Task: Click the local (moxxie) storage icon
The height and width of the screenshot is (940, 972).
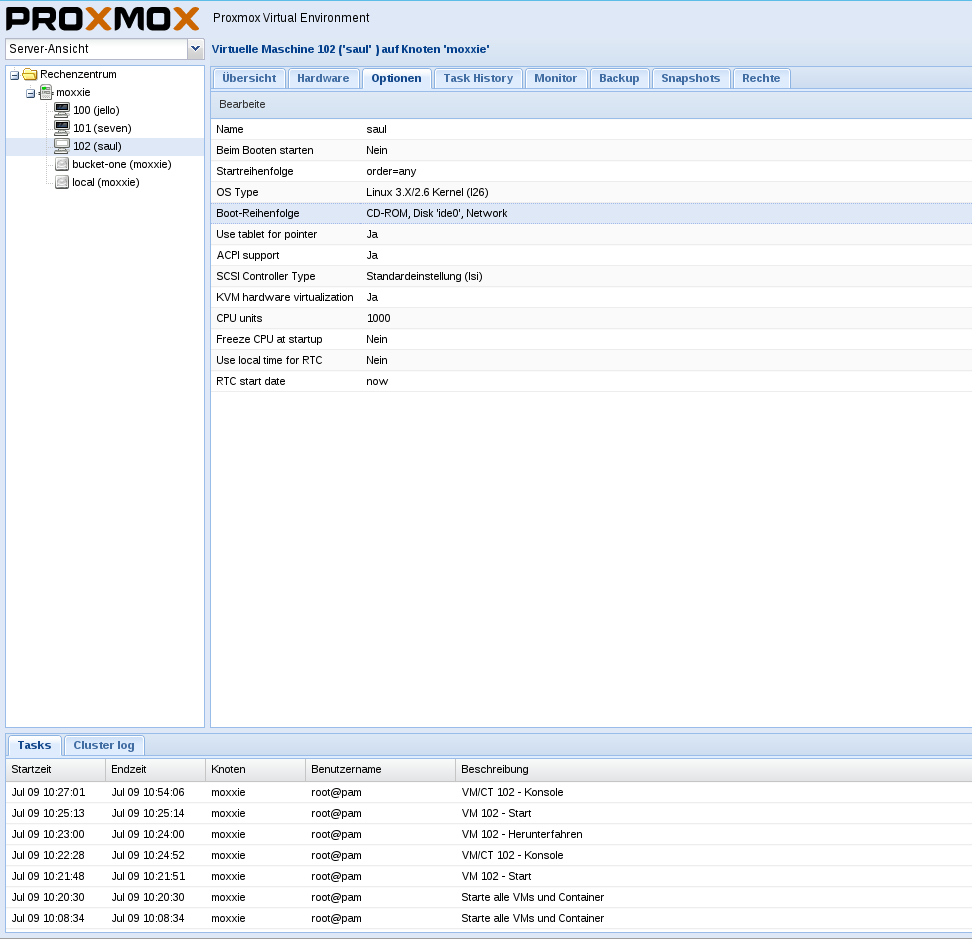Action: pyautogui.click(x=62, y=182)
